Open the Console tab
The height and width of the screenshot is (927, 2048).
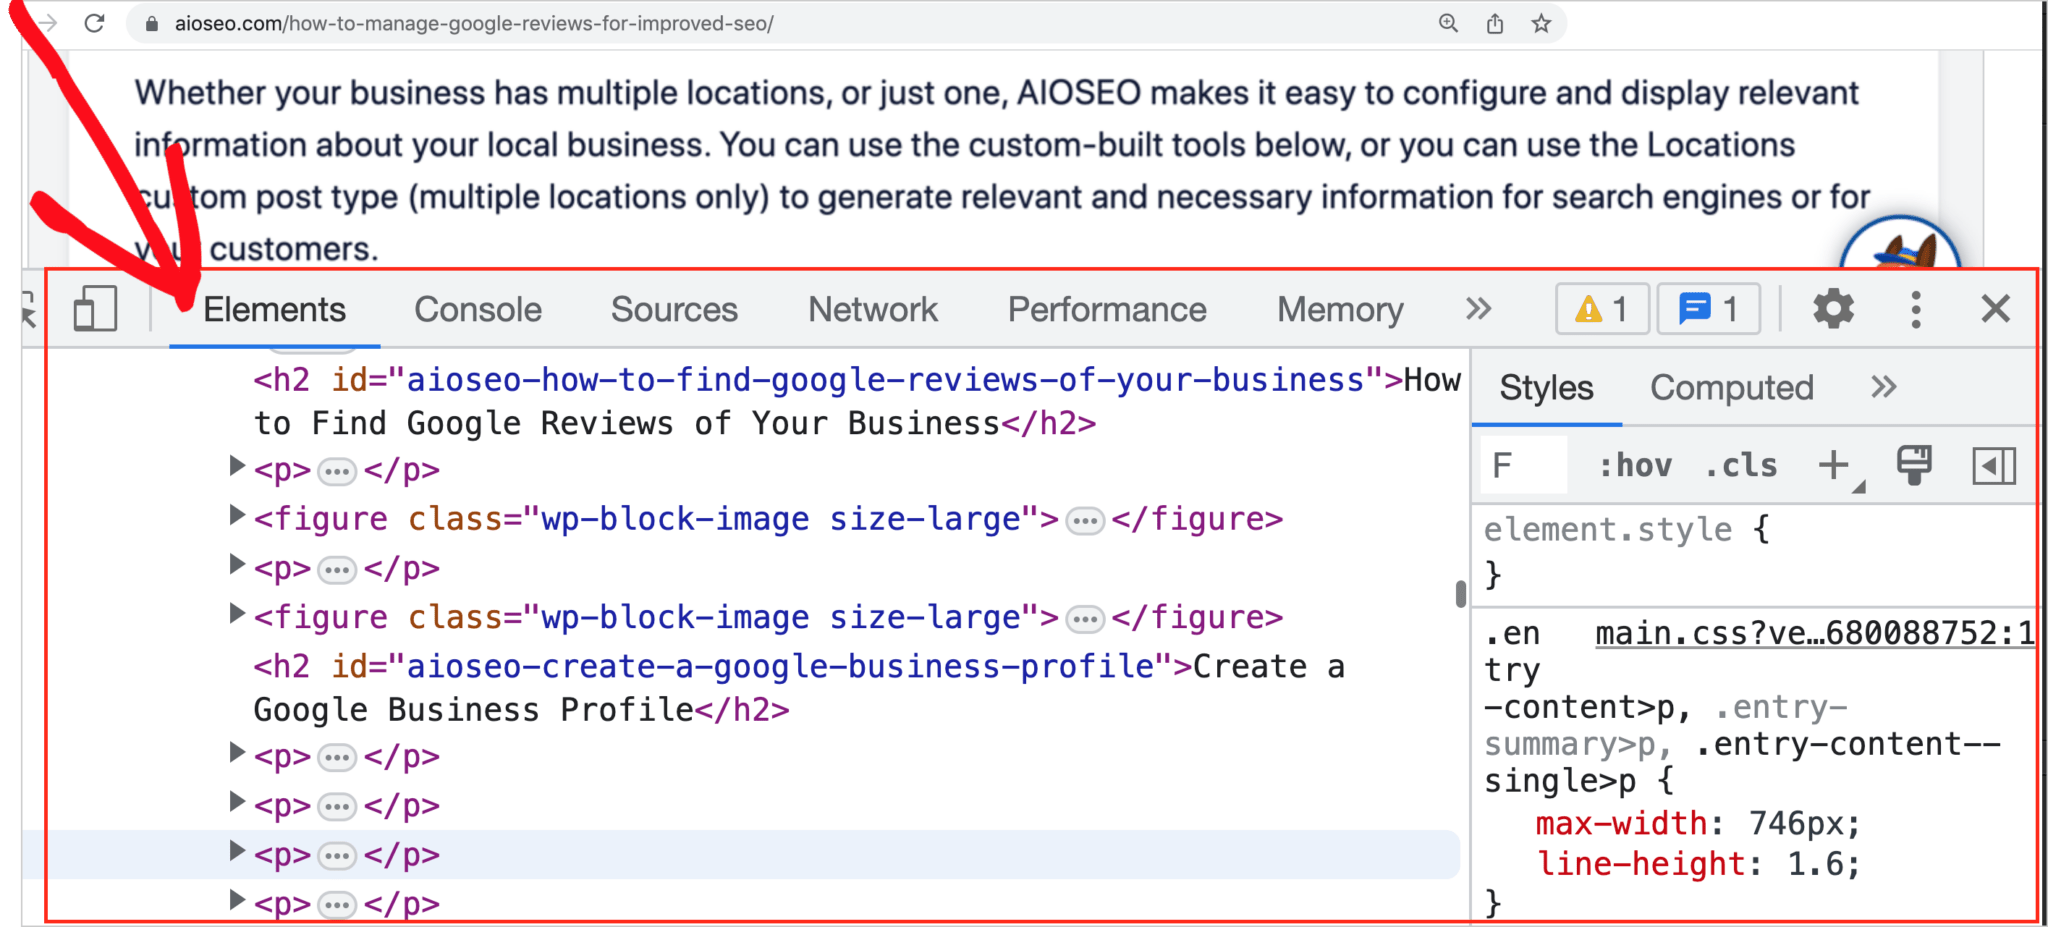478,310
